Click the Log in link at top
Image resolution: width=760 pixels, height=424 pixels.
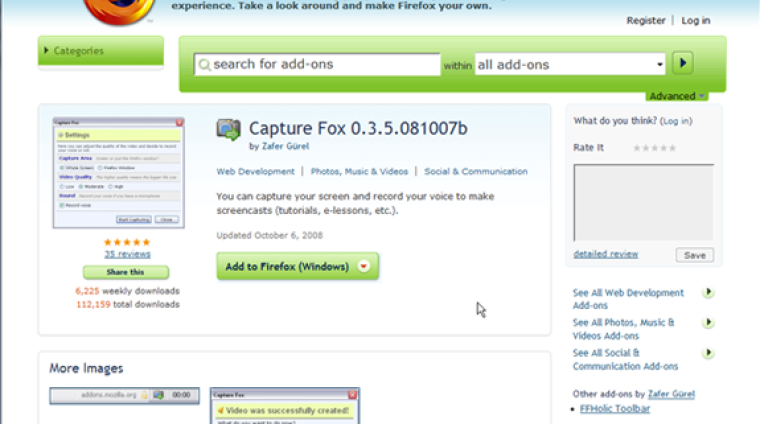click(x=695, y=20)
